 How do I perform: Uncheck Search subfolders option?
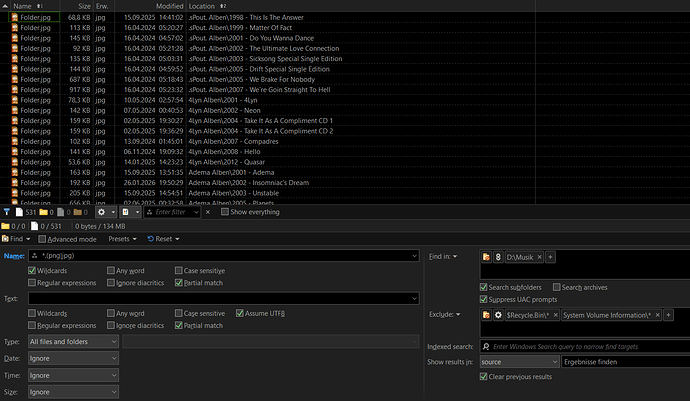(x=485, y=287)
